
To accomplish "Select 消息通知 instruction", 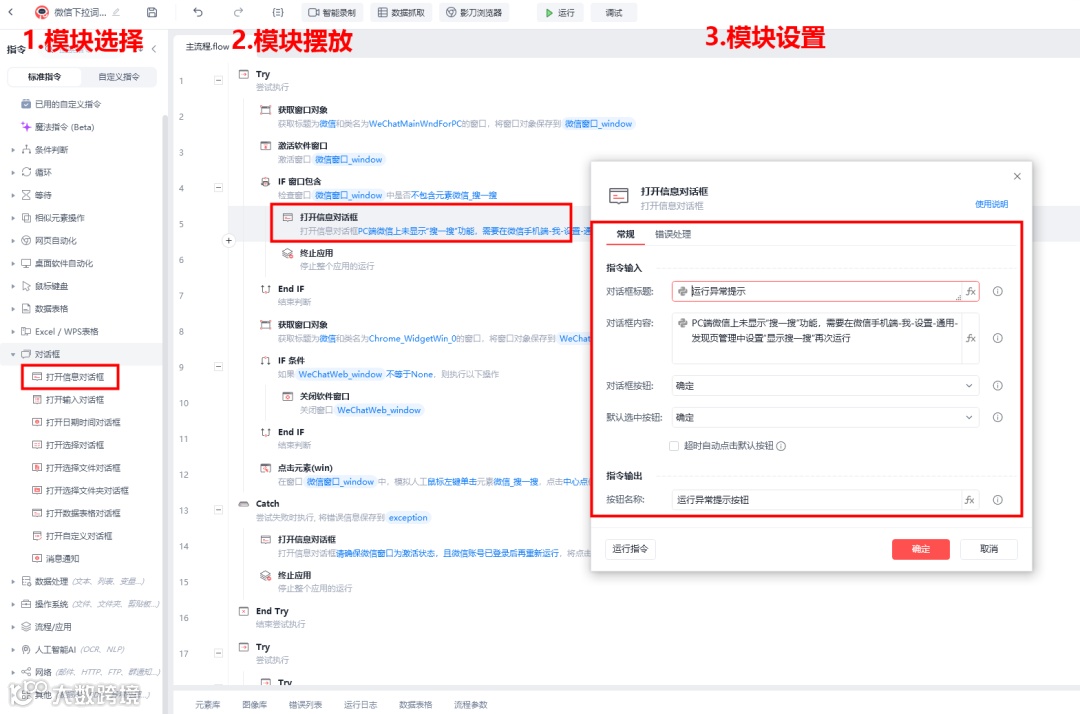I will click(x=56, y=558).
